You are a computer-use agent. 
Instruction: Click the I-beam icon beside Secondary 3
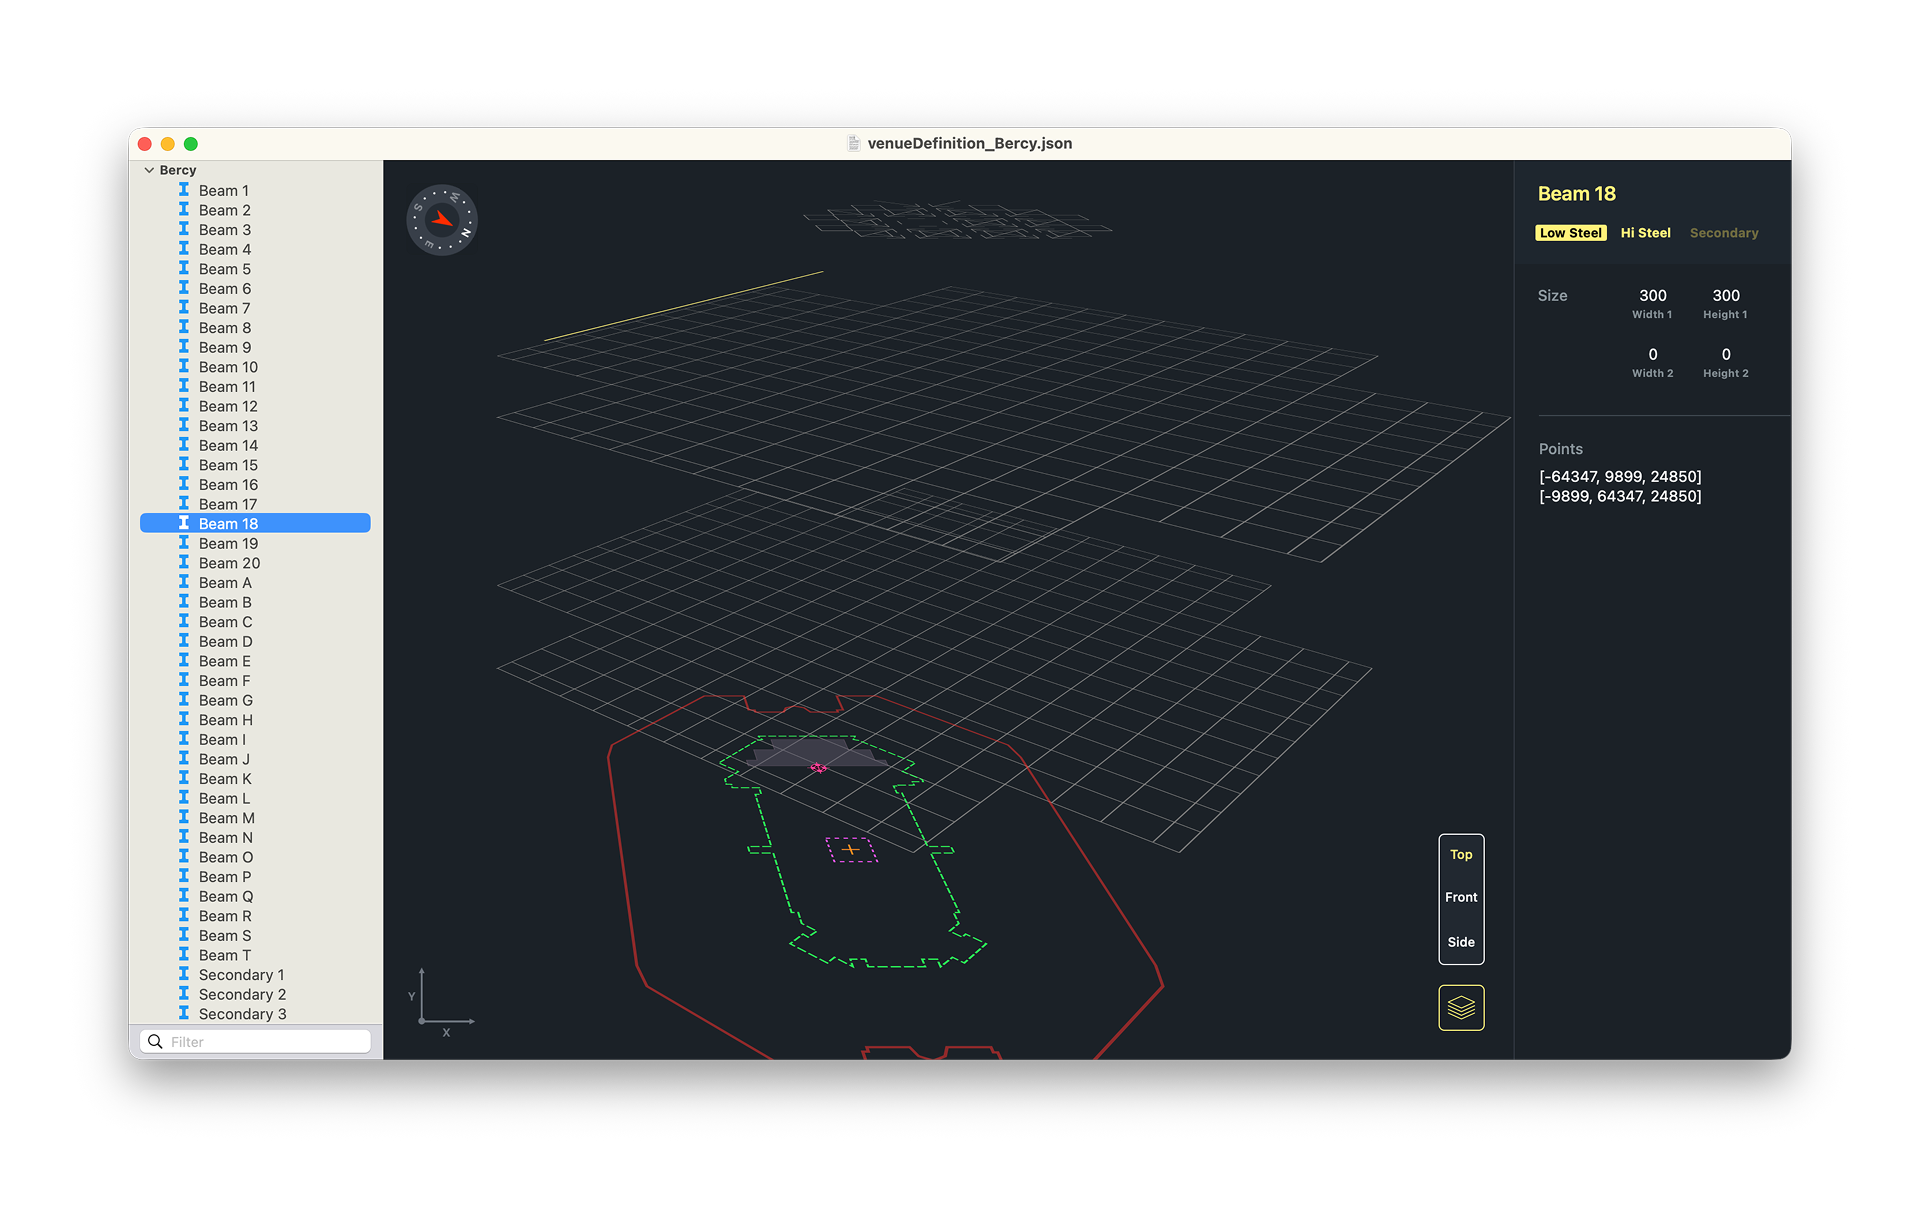click(184, 1014)
